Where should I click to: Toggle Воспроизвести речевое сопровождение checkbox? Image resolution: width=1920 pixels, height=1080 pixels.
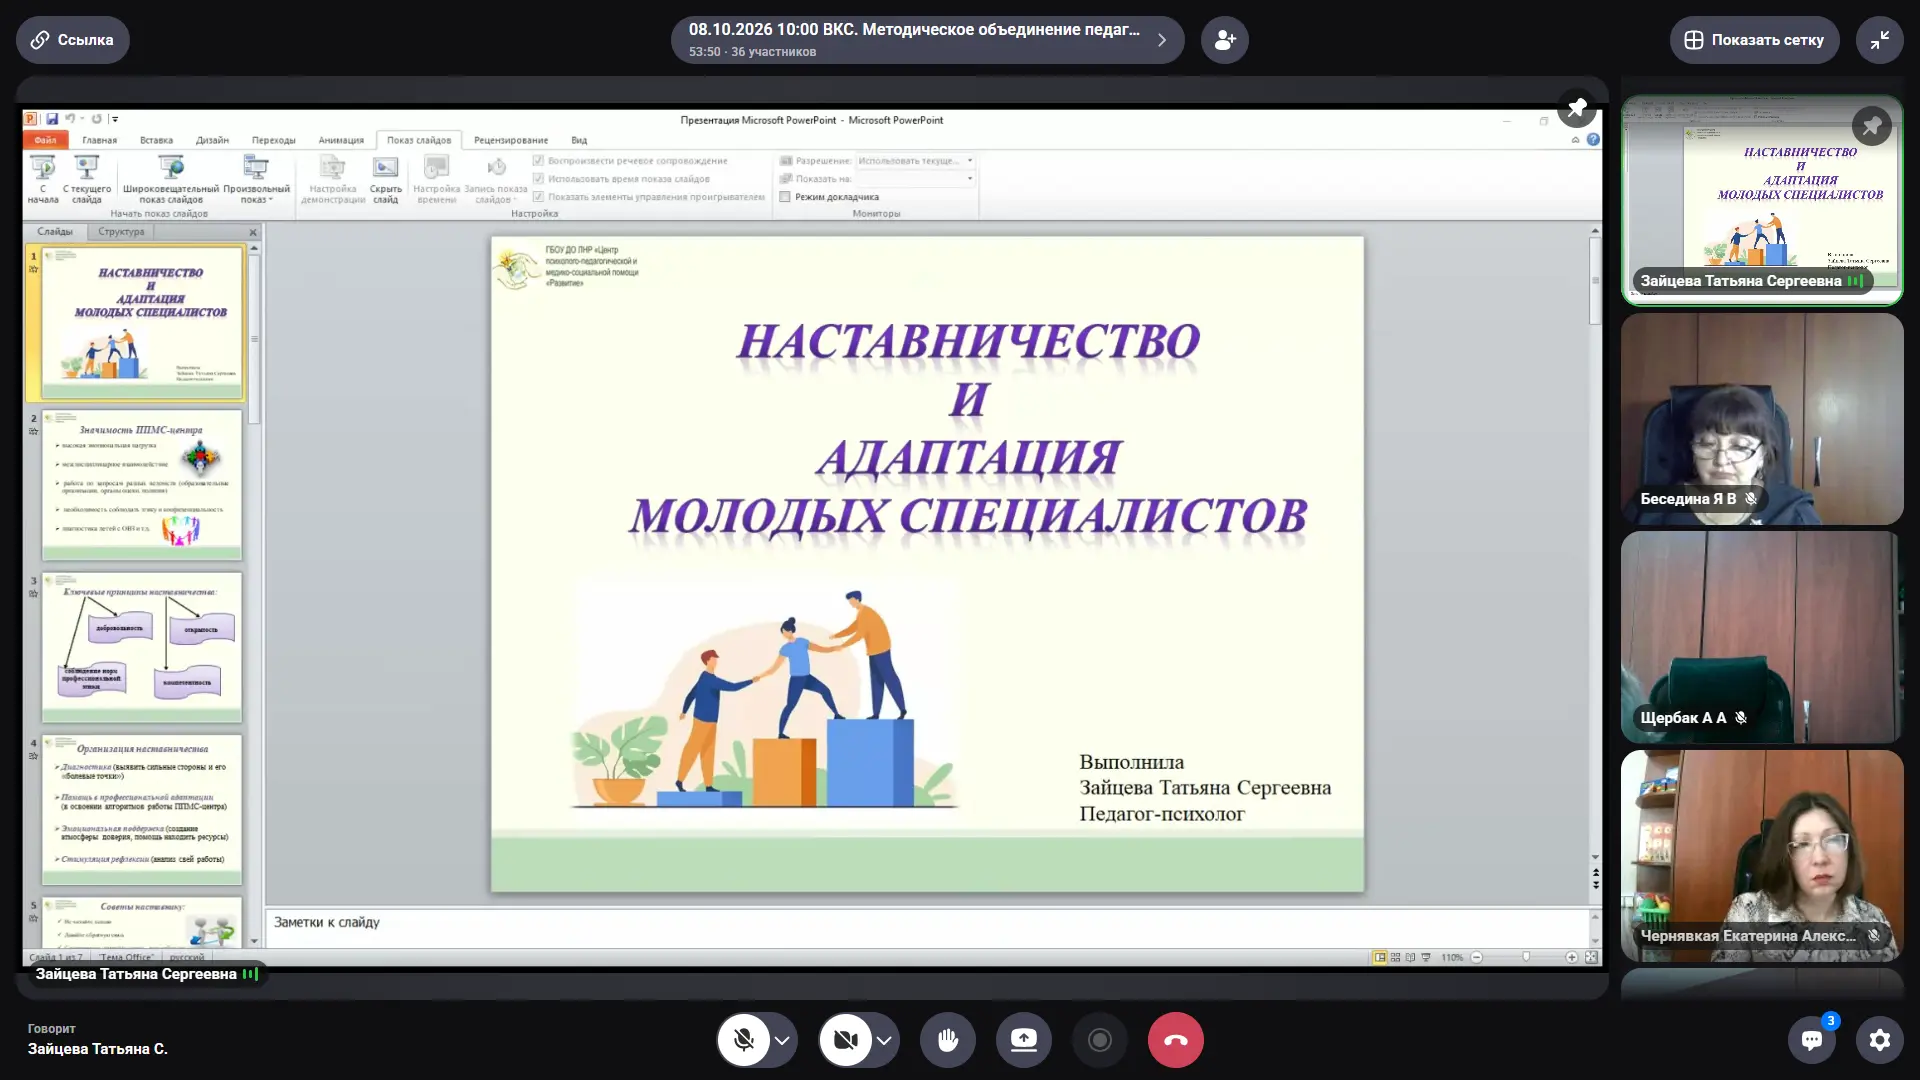[x=538, y=160]
